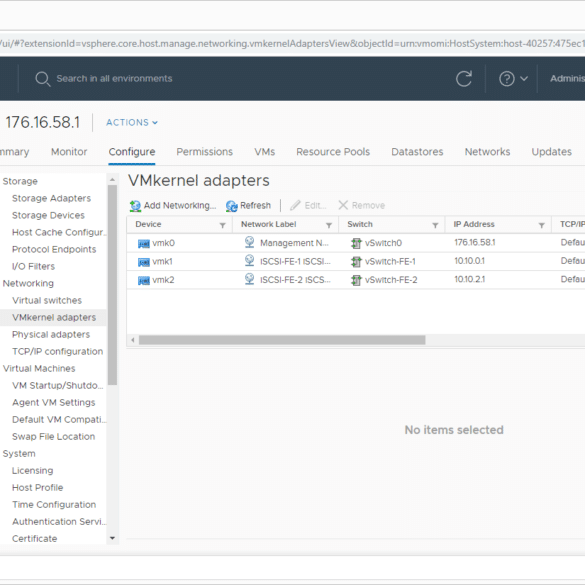Select the vmk2 adapter device icon
Image resolution: width=585 pixels, height=585 pixels.
point(144,280)
